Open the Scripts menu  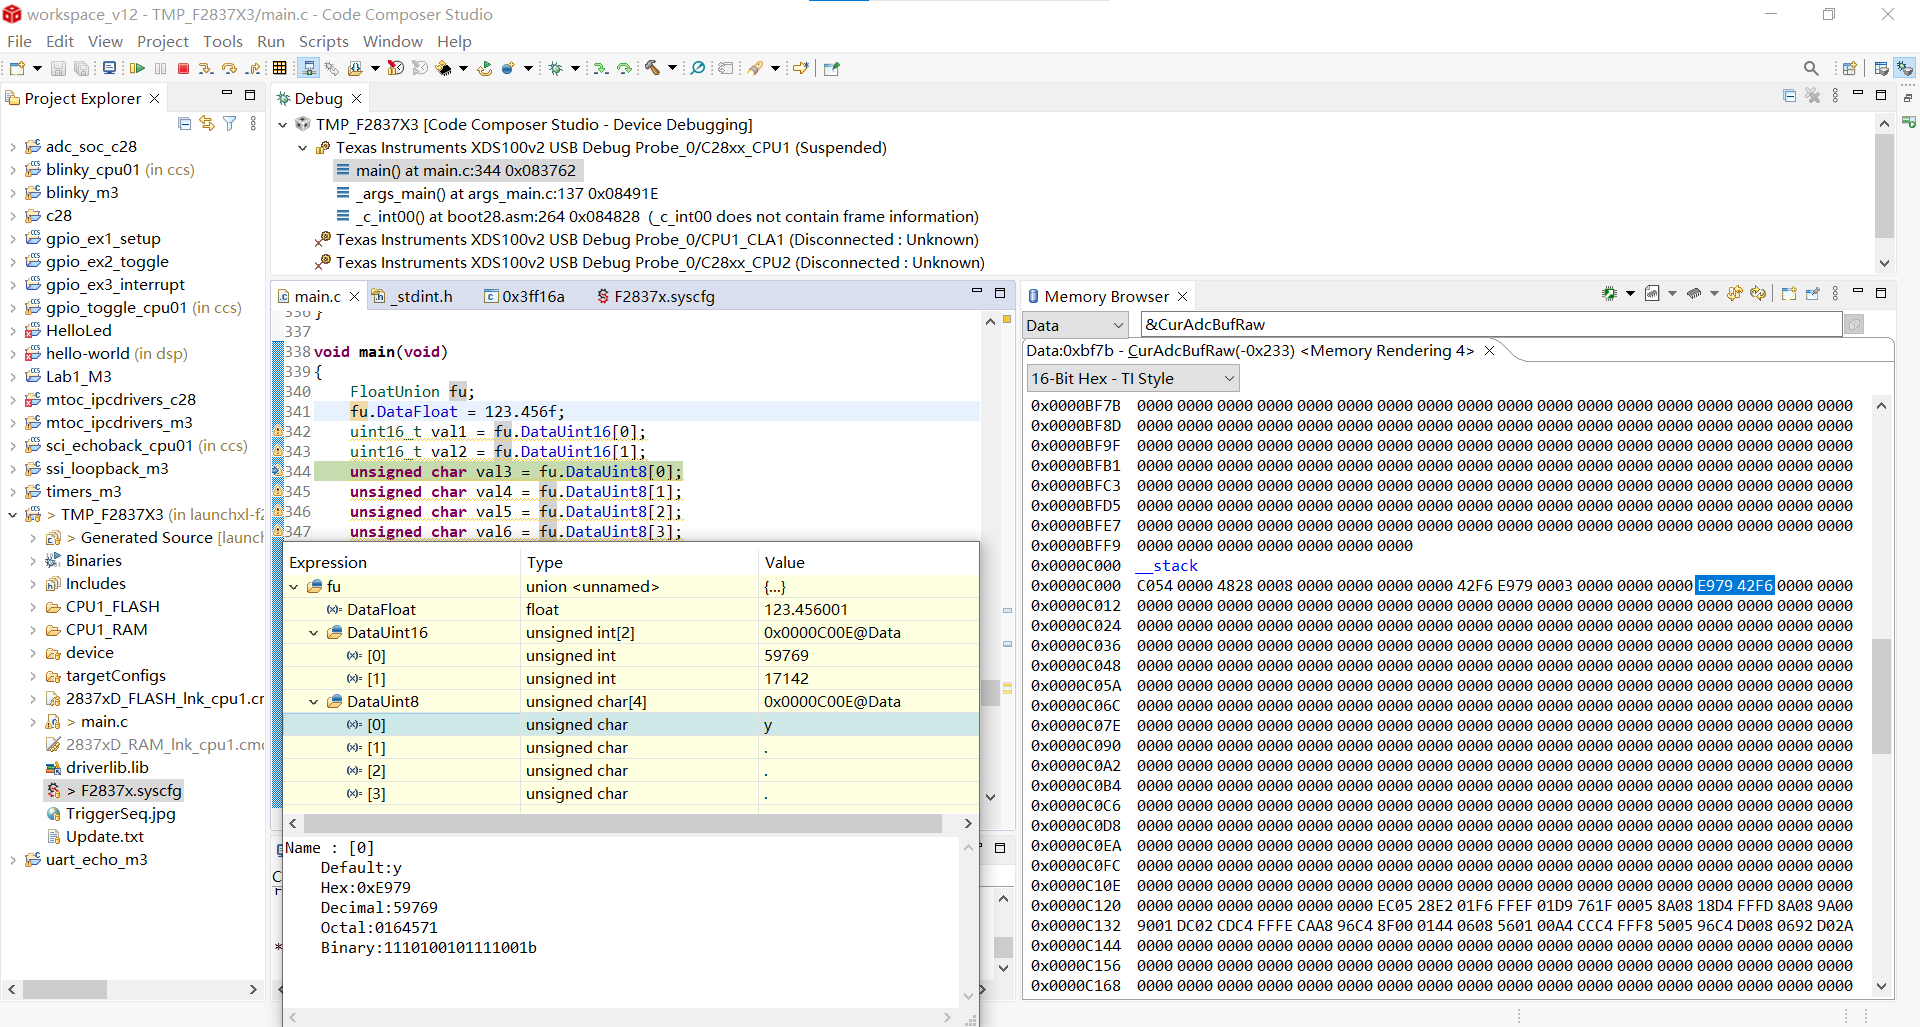323,41
